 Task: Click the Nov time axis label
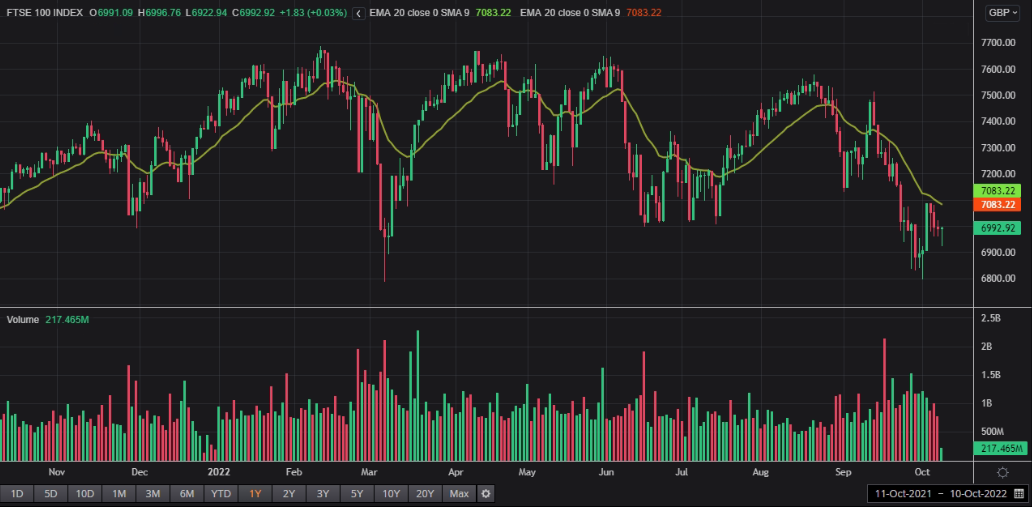[57, 471]
